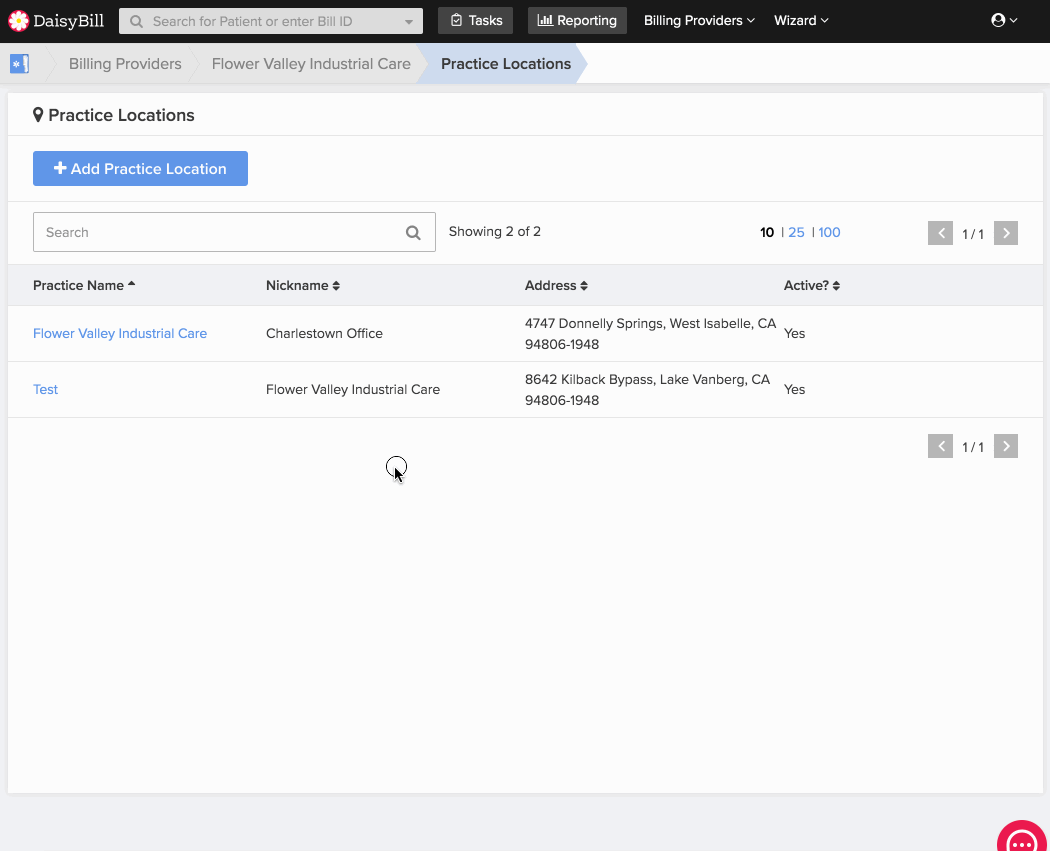Click bottom previous page arrow

[940, 446]
